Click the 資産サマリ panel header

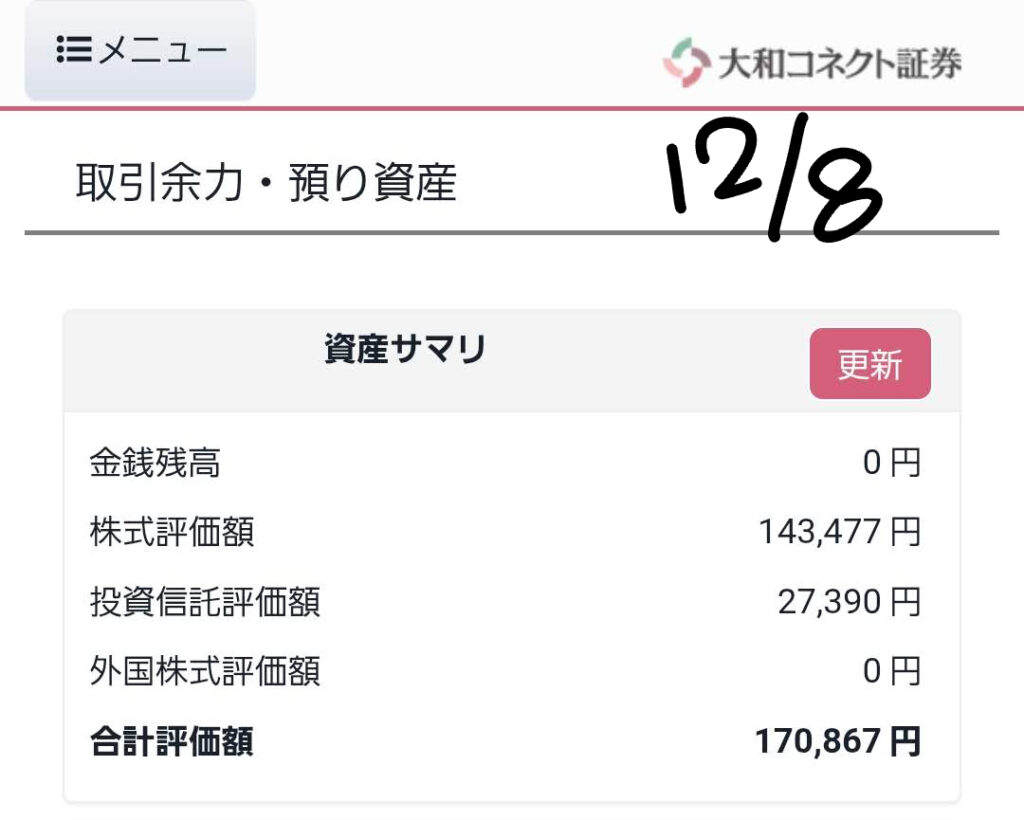(405, 350)
